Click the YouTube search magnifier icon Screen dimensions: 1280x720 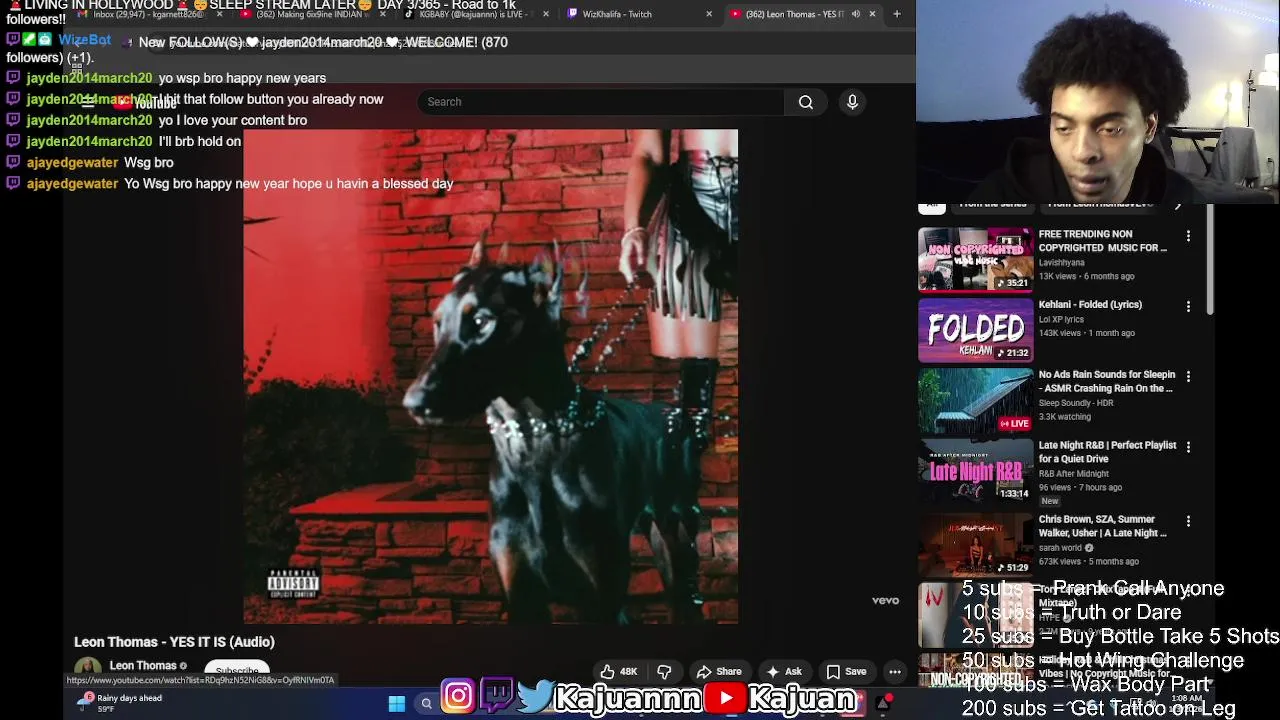coord(805,102)
